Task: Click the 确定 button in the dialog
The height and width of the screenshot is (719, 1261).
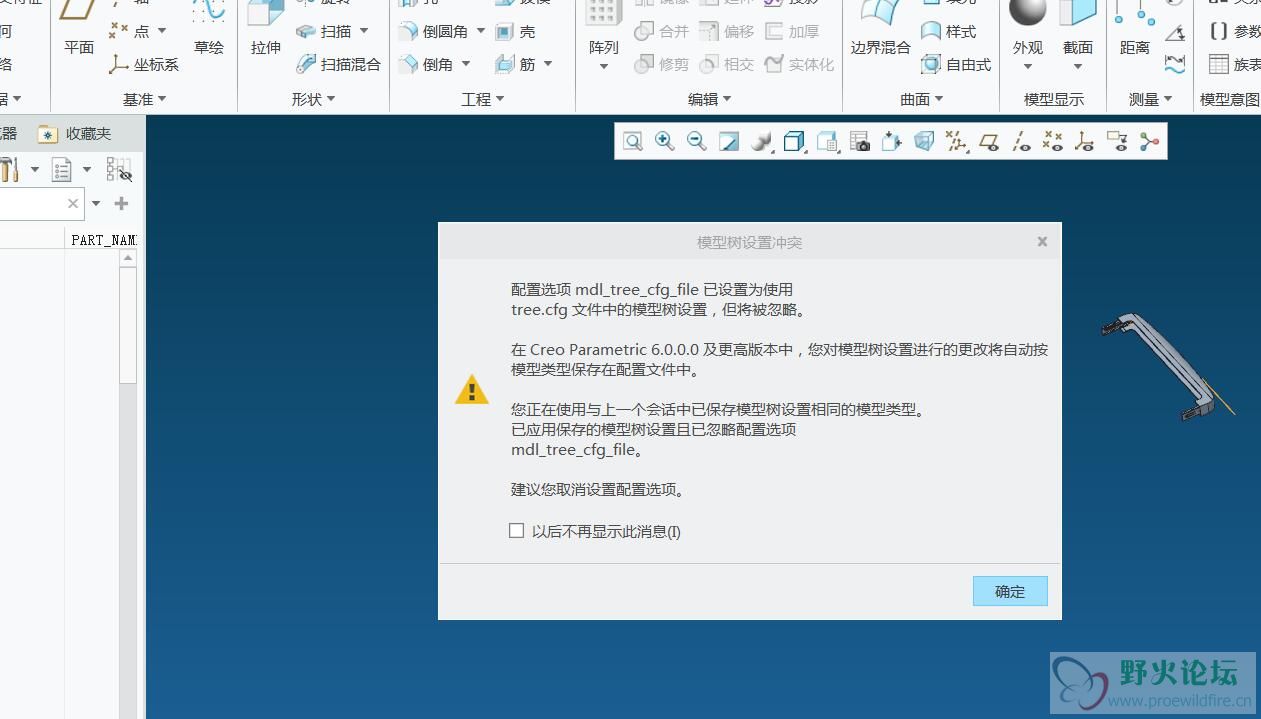Action: point(1010,591)
